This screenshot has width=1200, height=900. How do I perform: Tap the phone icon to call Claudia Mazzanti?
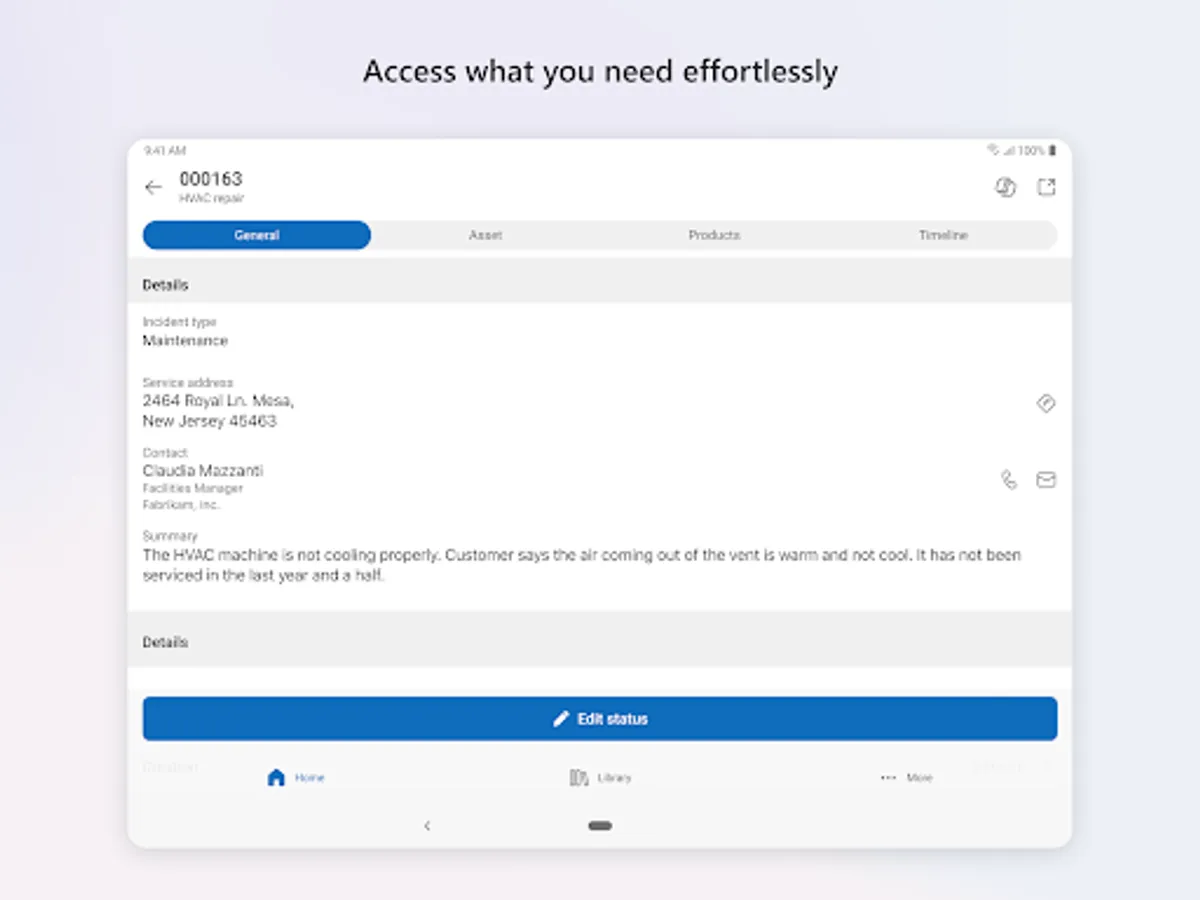(x=1008, y=480)
